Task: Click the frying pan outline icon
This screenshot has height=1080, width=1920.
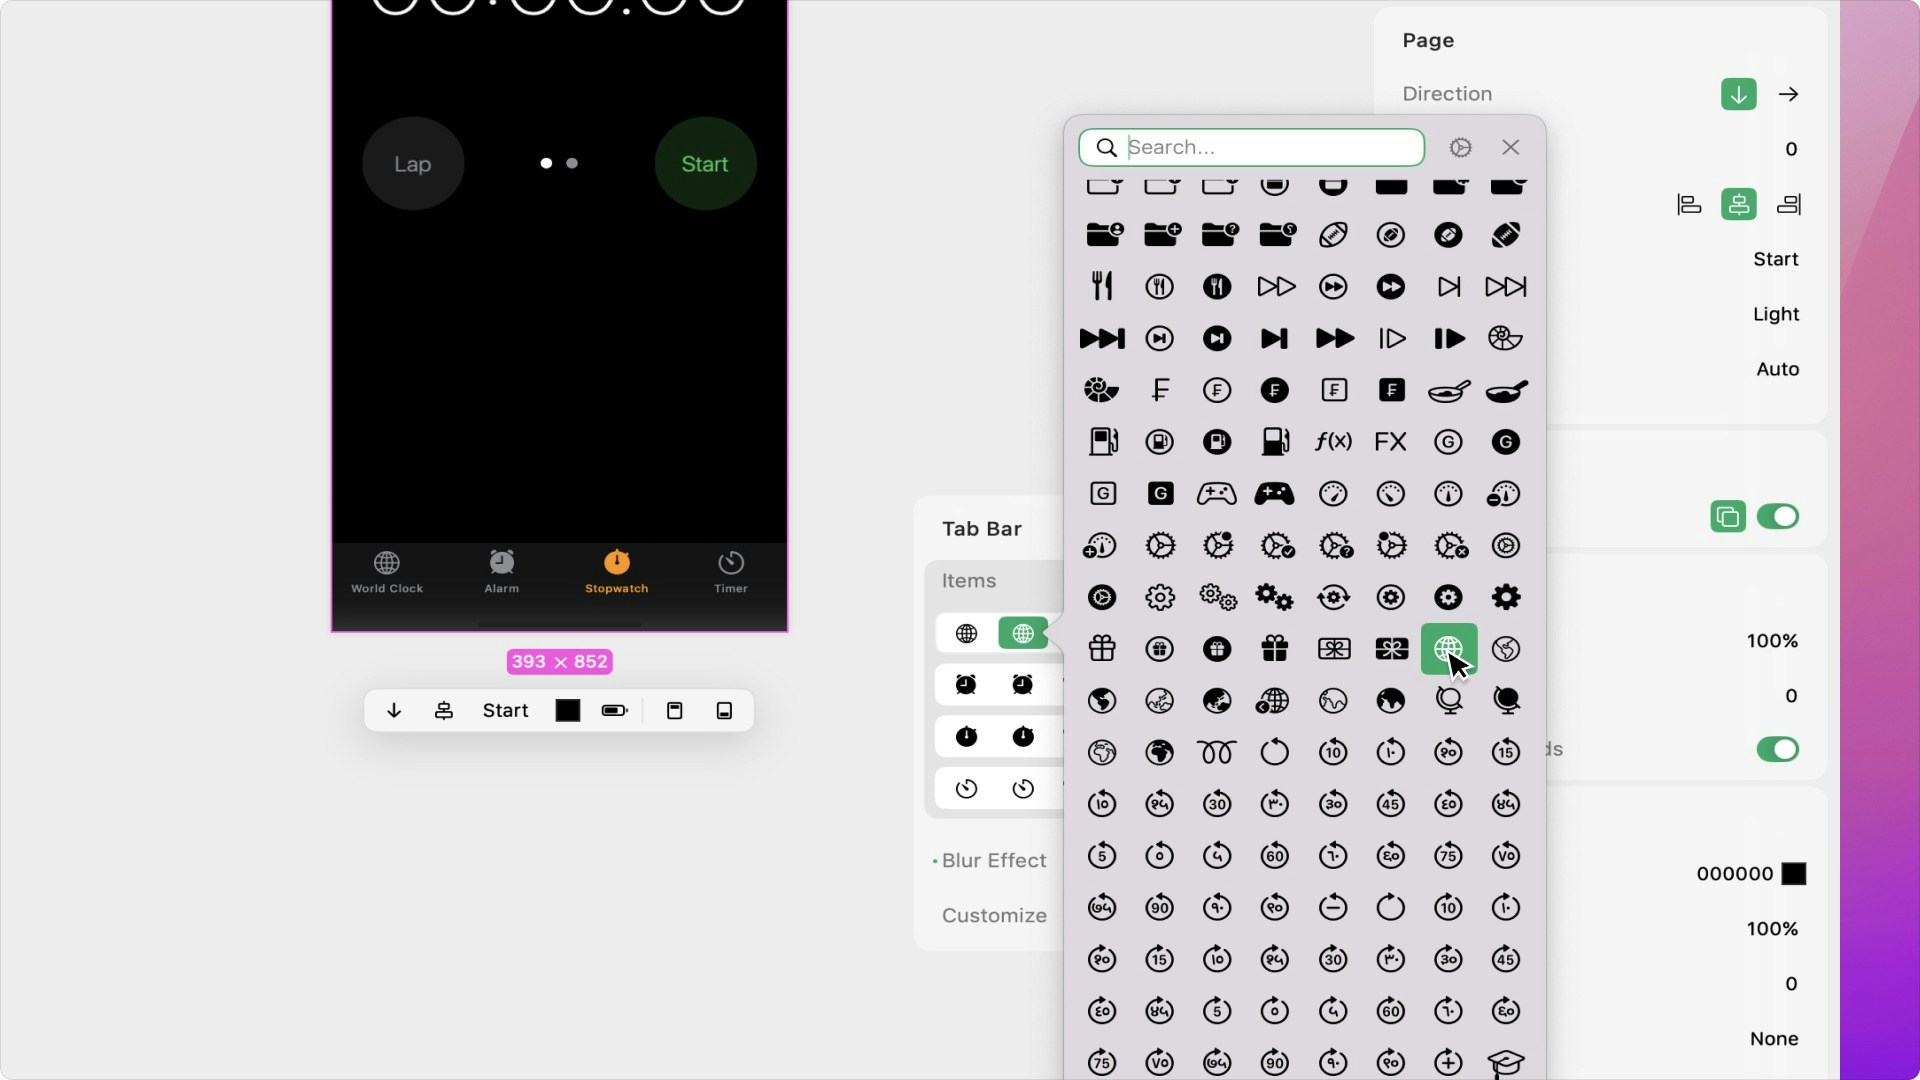Action: click(x=1448, y=391)
